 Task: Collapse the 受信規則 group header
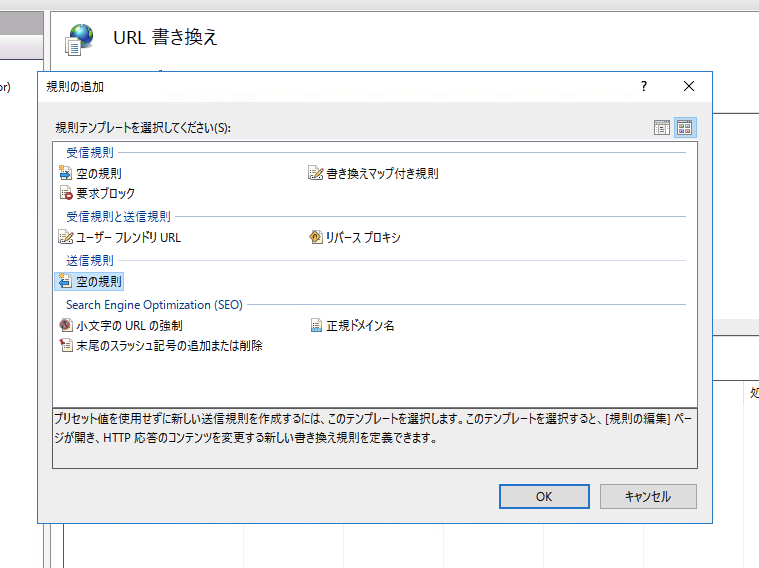coord(90,153)
